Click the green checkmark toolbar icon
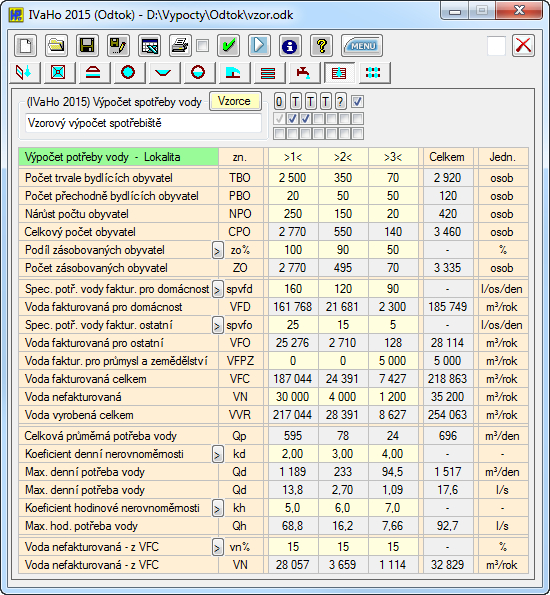Image resolution: width=550 pixels, height=595 pixels. click(x=229, y=46)
